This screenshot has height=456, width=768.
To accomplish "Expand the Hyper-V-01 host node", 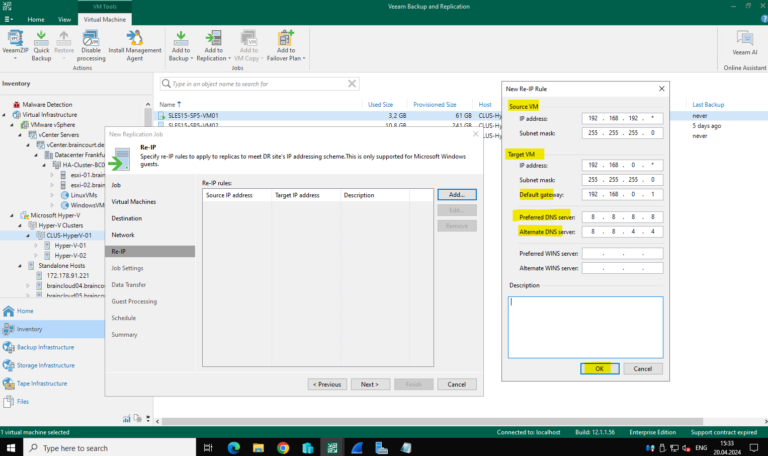I will 36,245.
